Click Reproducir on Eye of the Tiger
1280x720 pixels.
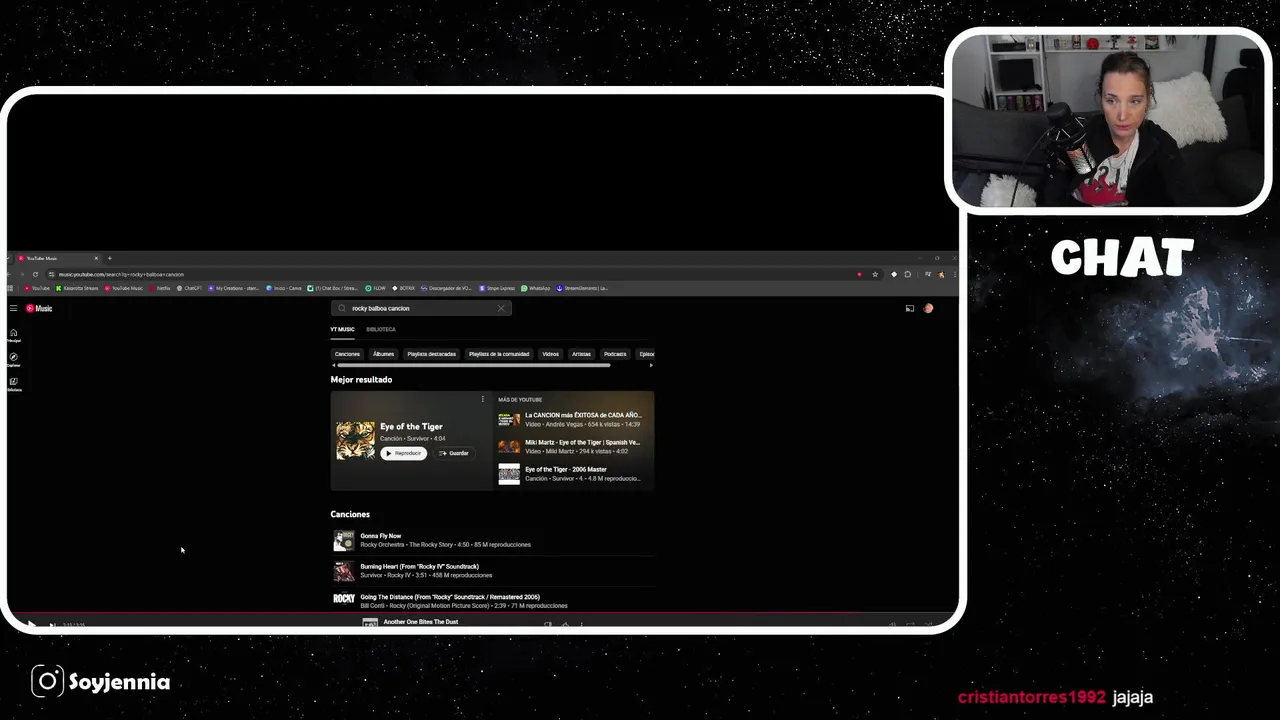click(x=403, y=453)
